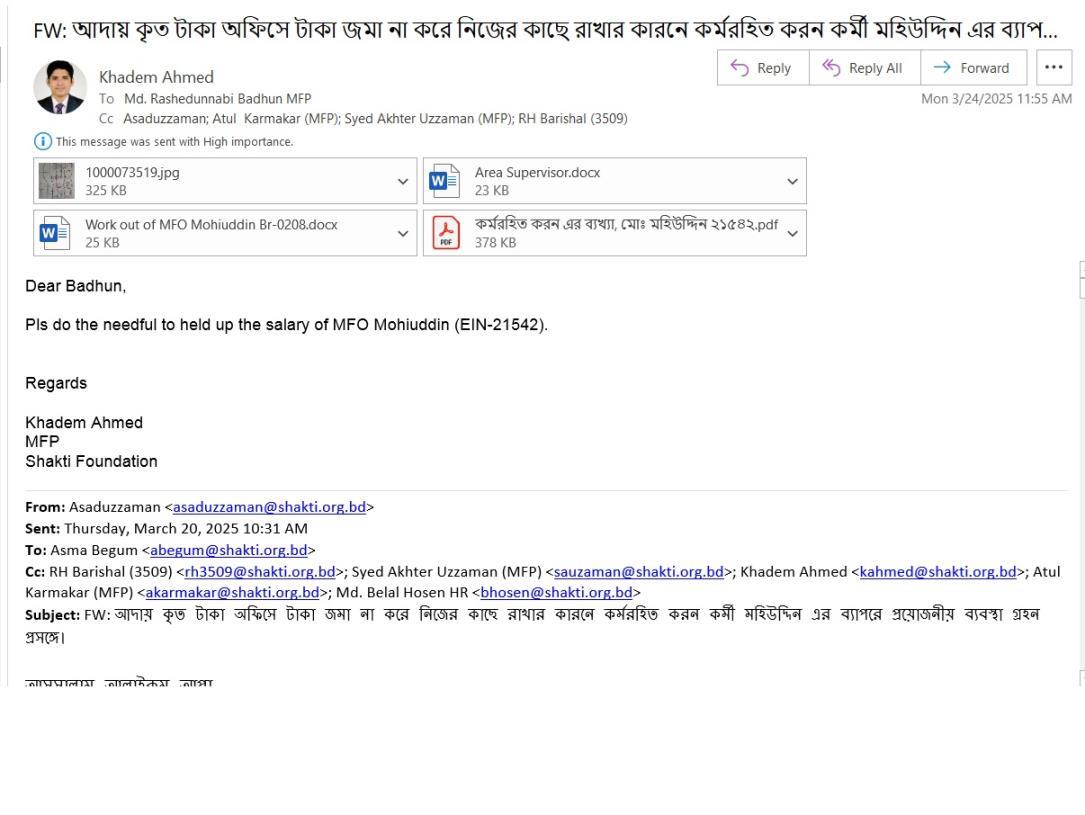Open the 1000073519.jpg file name
The image size is (1085, 815).
pyautogui.click(x=132, y=172)
